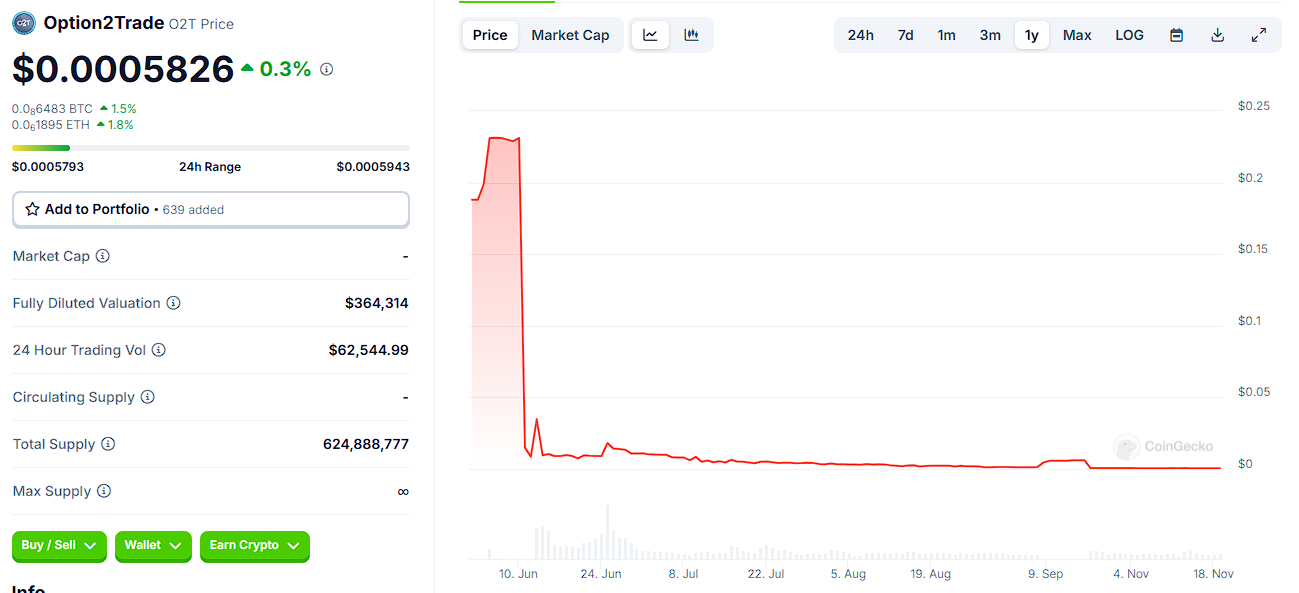The image size is (1299, 593).
Task: Toggle the LOG scale option
Action: [1129, 35]
